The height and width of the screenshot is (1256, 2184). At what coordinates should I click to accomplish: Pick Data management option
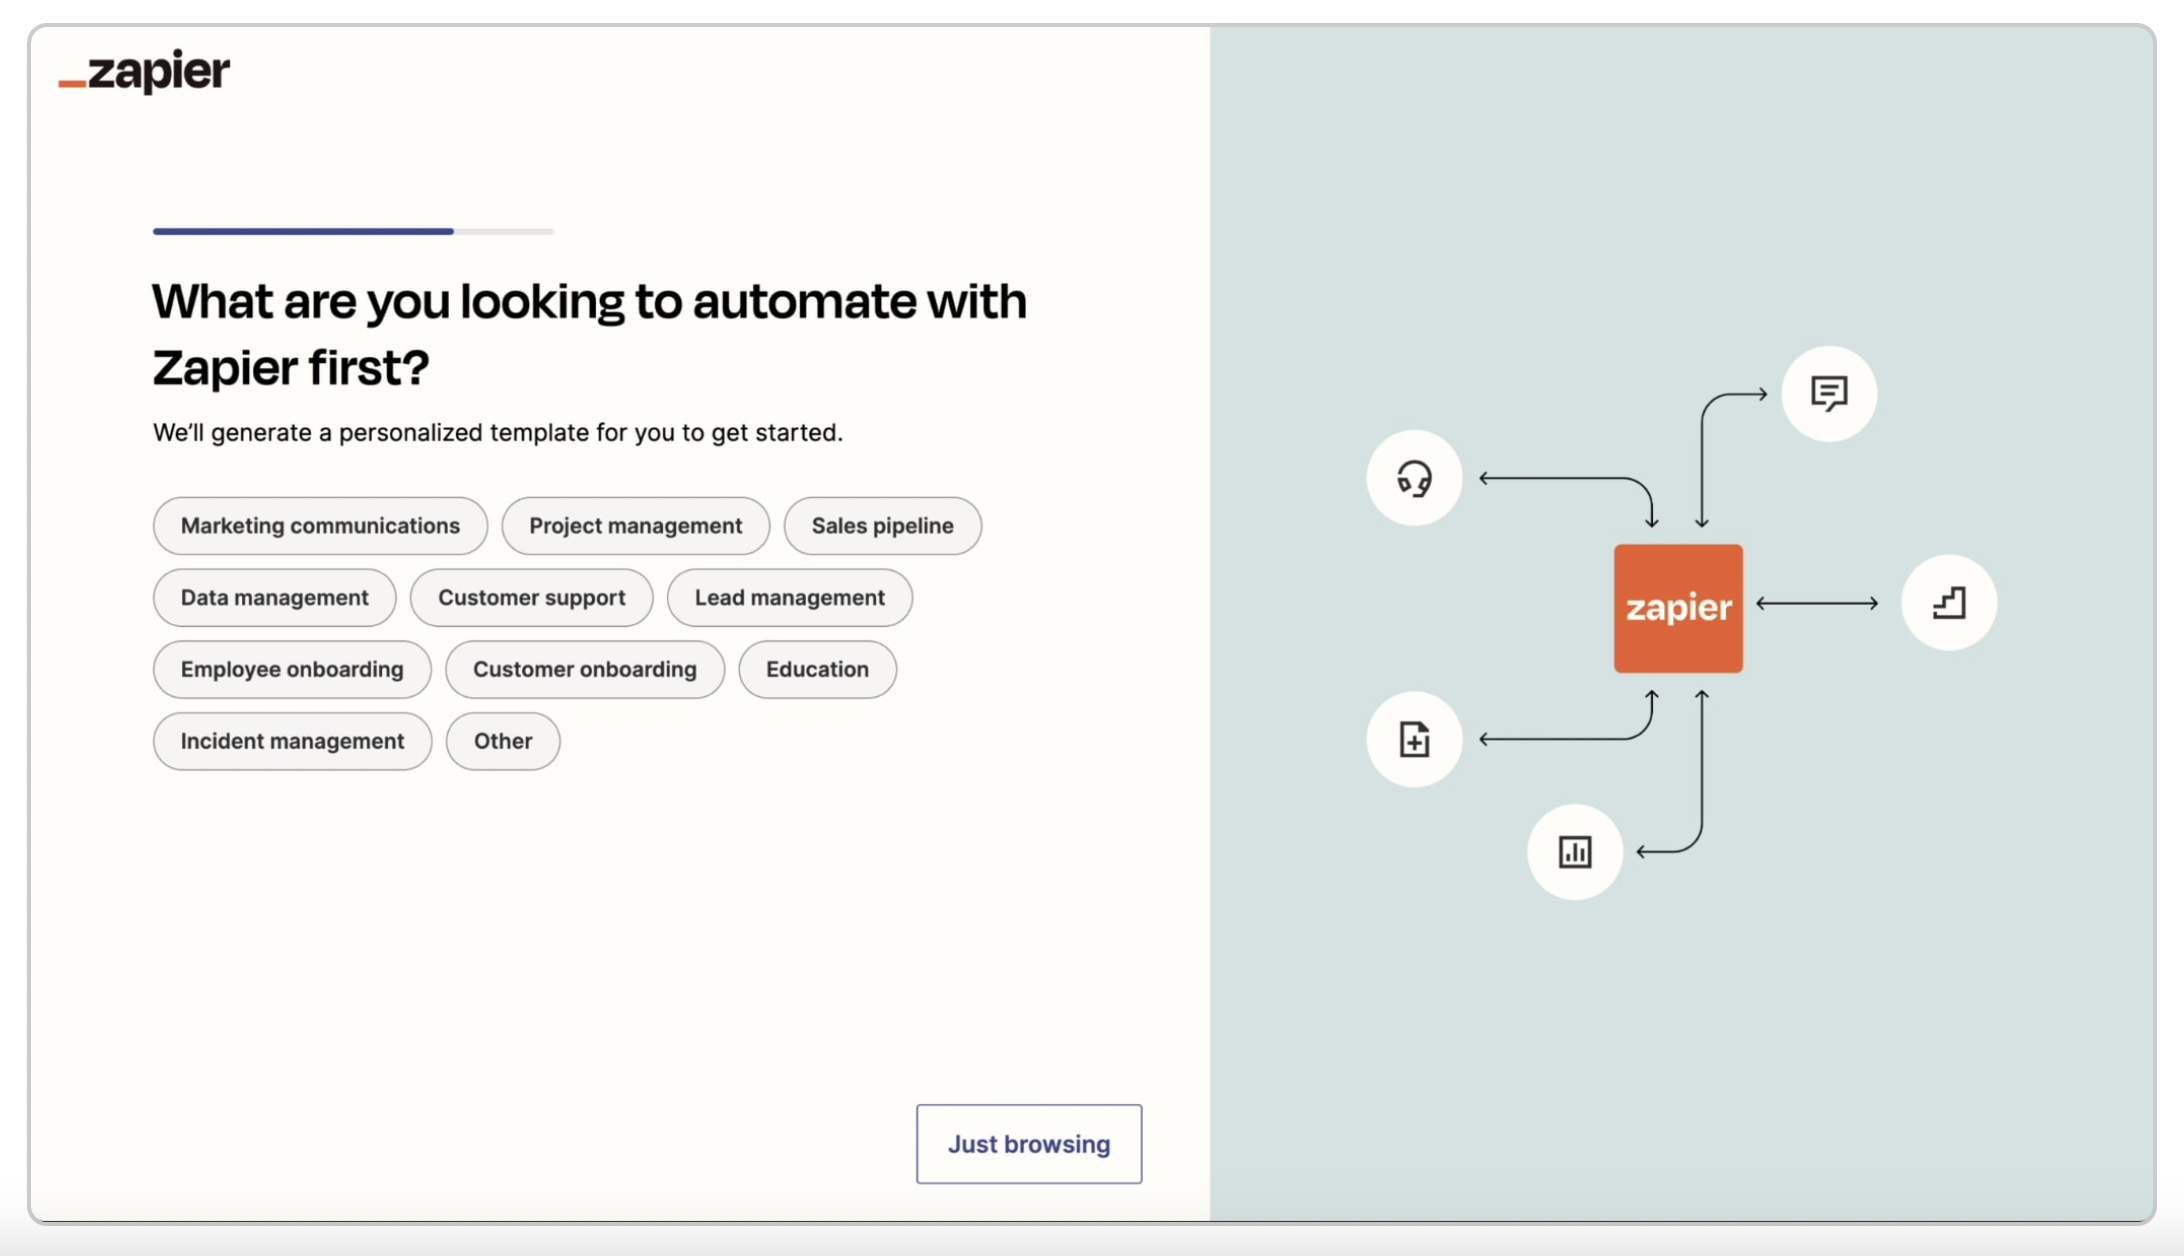274,598
